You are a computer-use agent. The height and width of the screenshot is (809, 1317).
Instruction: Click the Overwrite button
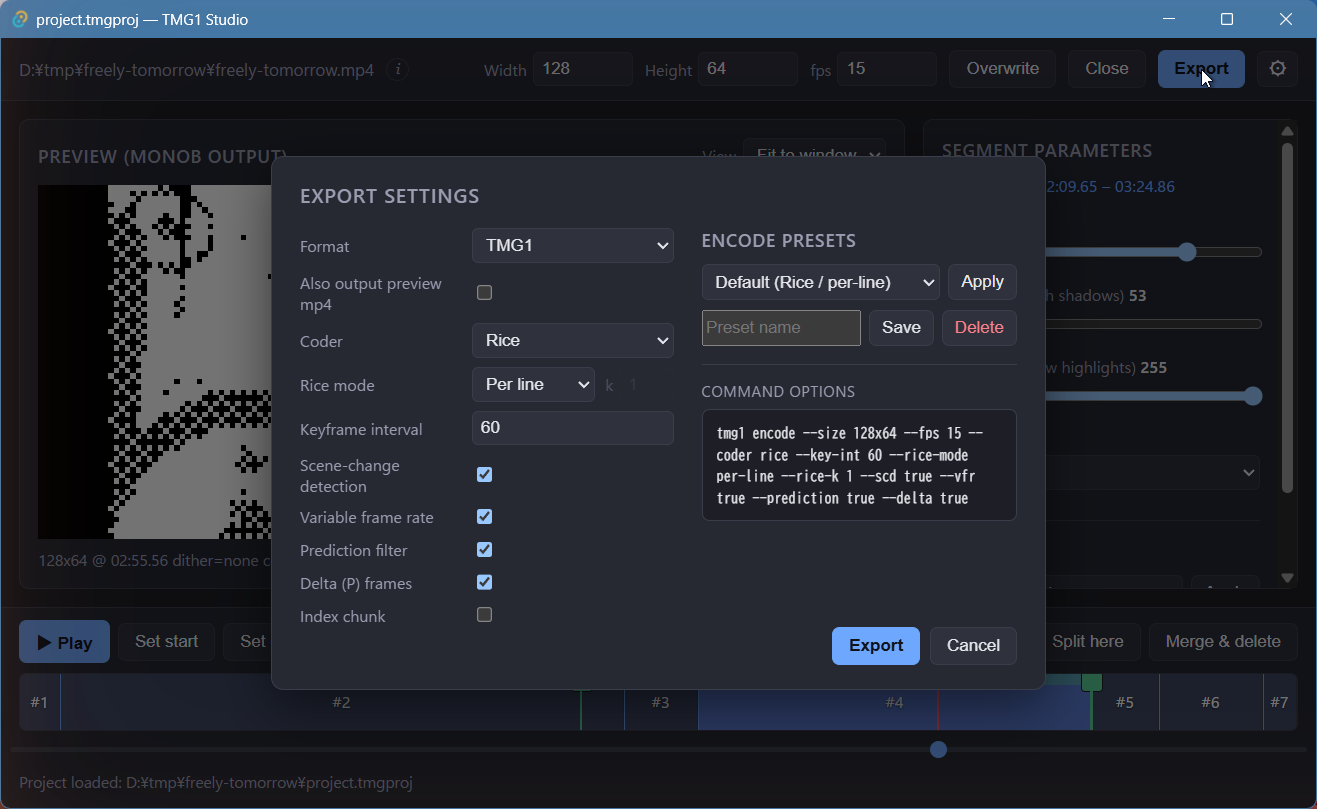1002,69
